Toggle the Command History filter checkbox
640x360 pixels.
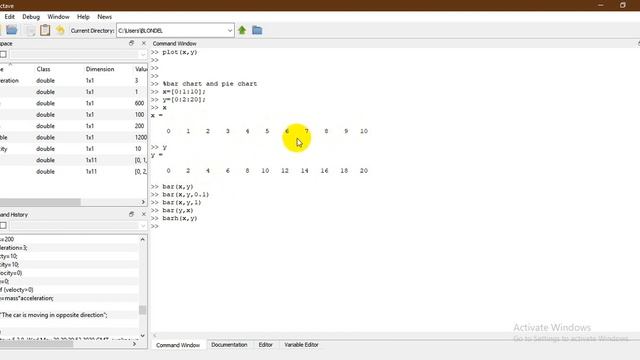[3, 225]
